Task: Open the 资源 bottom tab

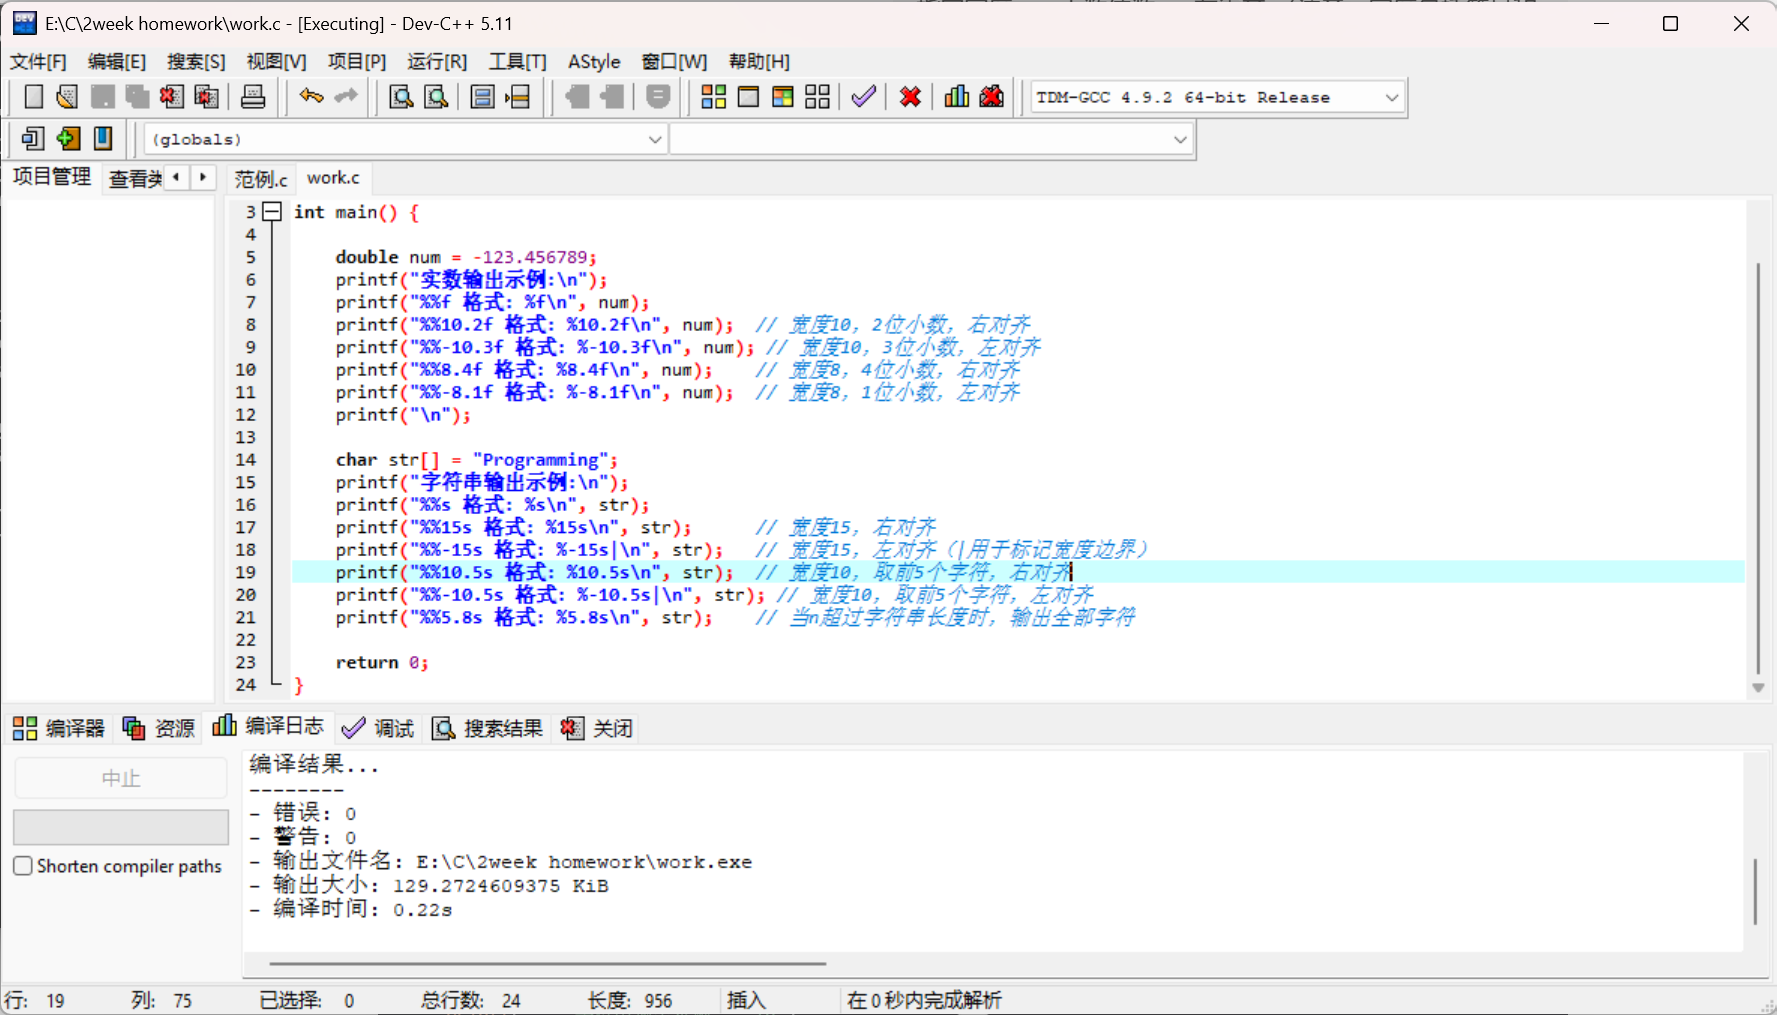Action: pyautogui.click(x=159, y=728)
